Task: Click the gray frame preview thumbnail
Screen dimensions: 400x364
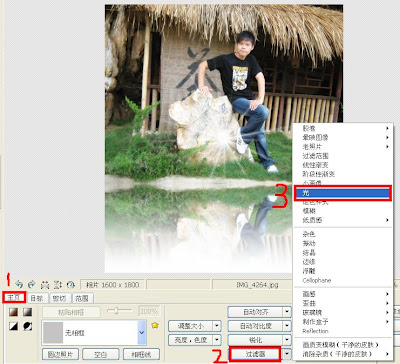Action: point(53,332)
